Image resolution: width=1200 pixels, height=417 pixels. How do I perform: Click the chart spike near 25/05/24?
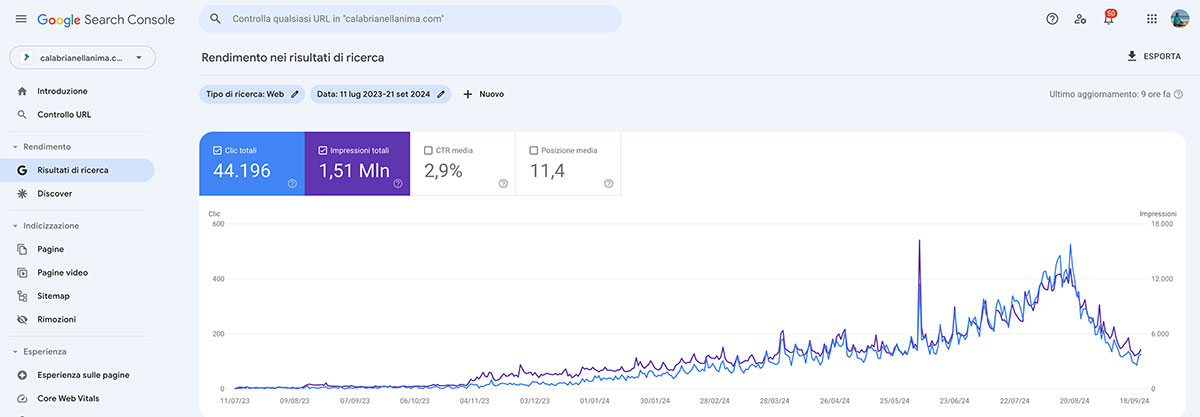pyautogui.click(x=919, y=243)
